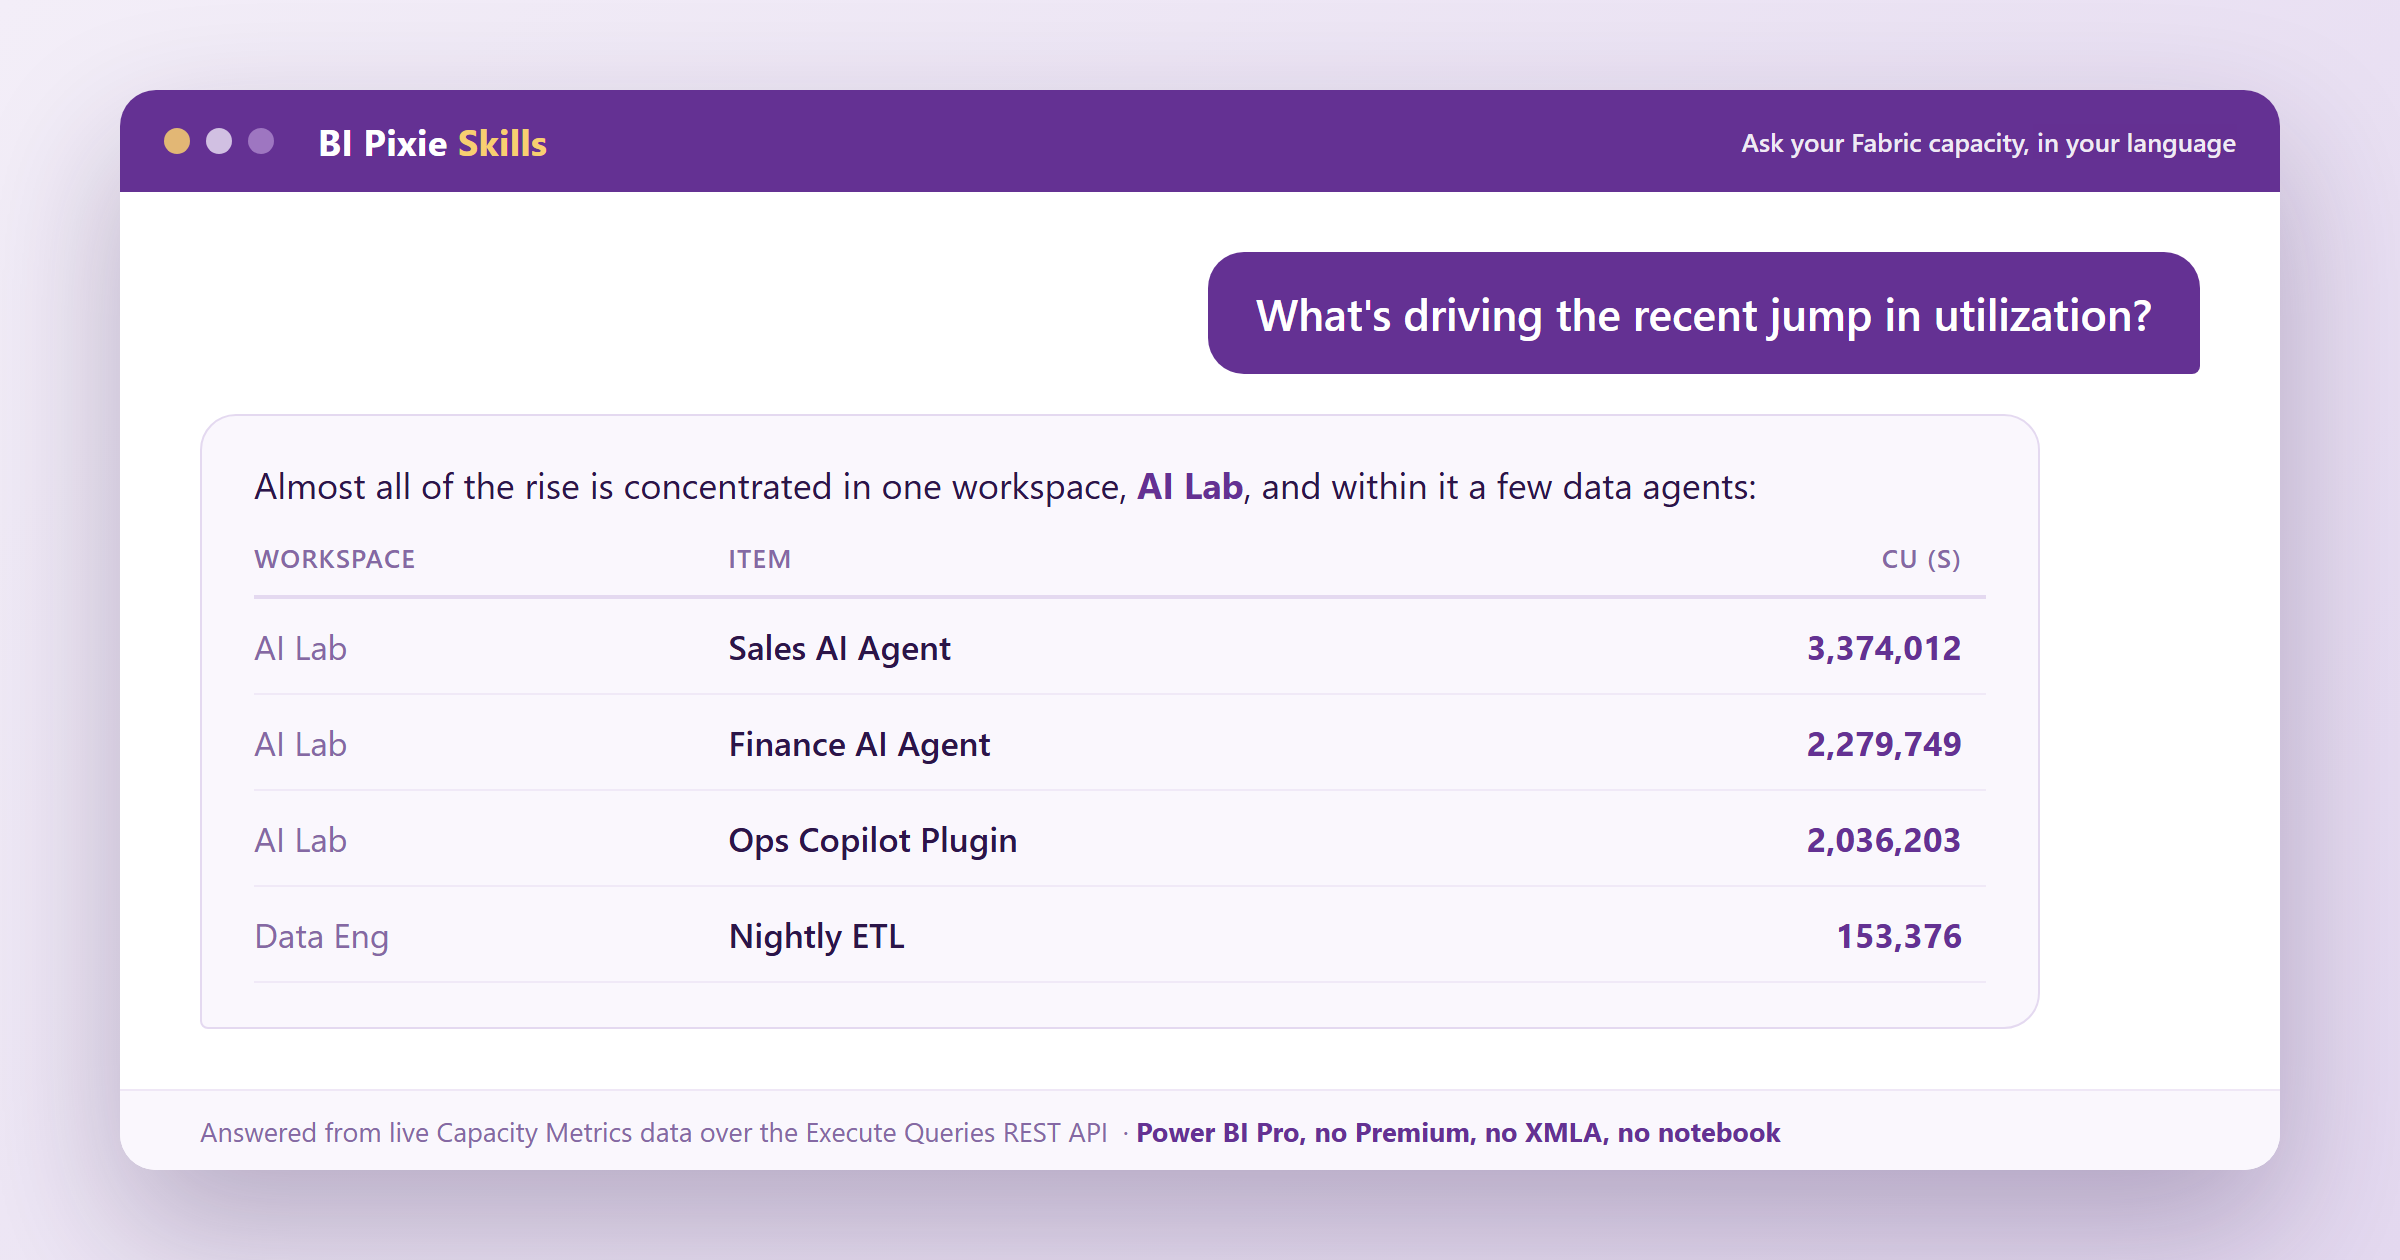Click the WORKSPACE column header
Image resolution: width=2400 pixels, height=1260 pixels.
tap(335, 559)
